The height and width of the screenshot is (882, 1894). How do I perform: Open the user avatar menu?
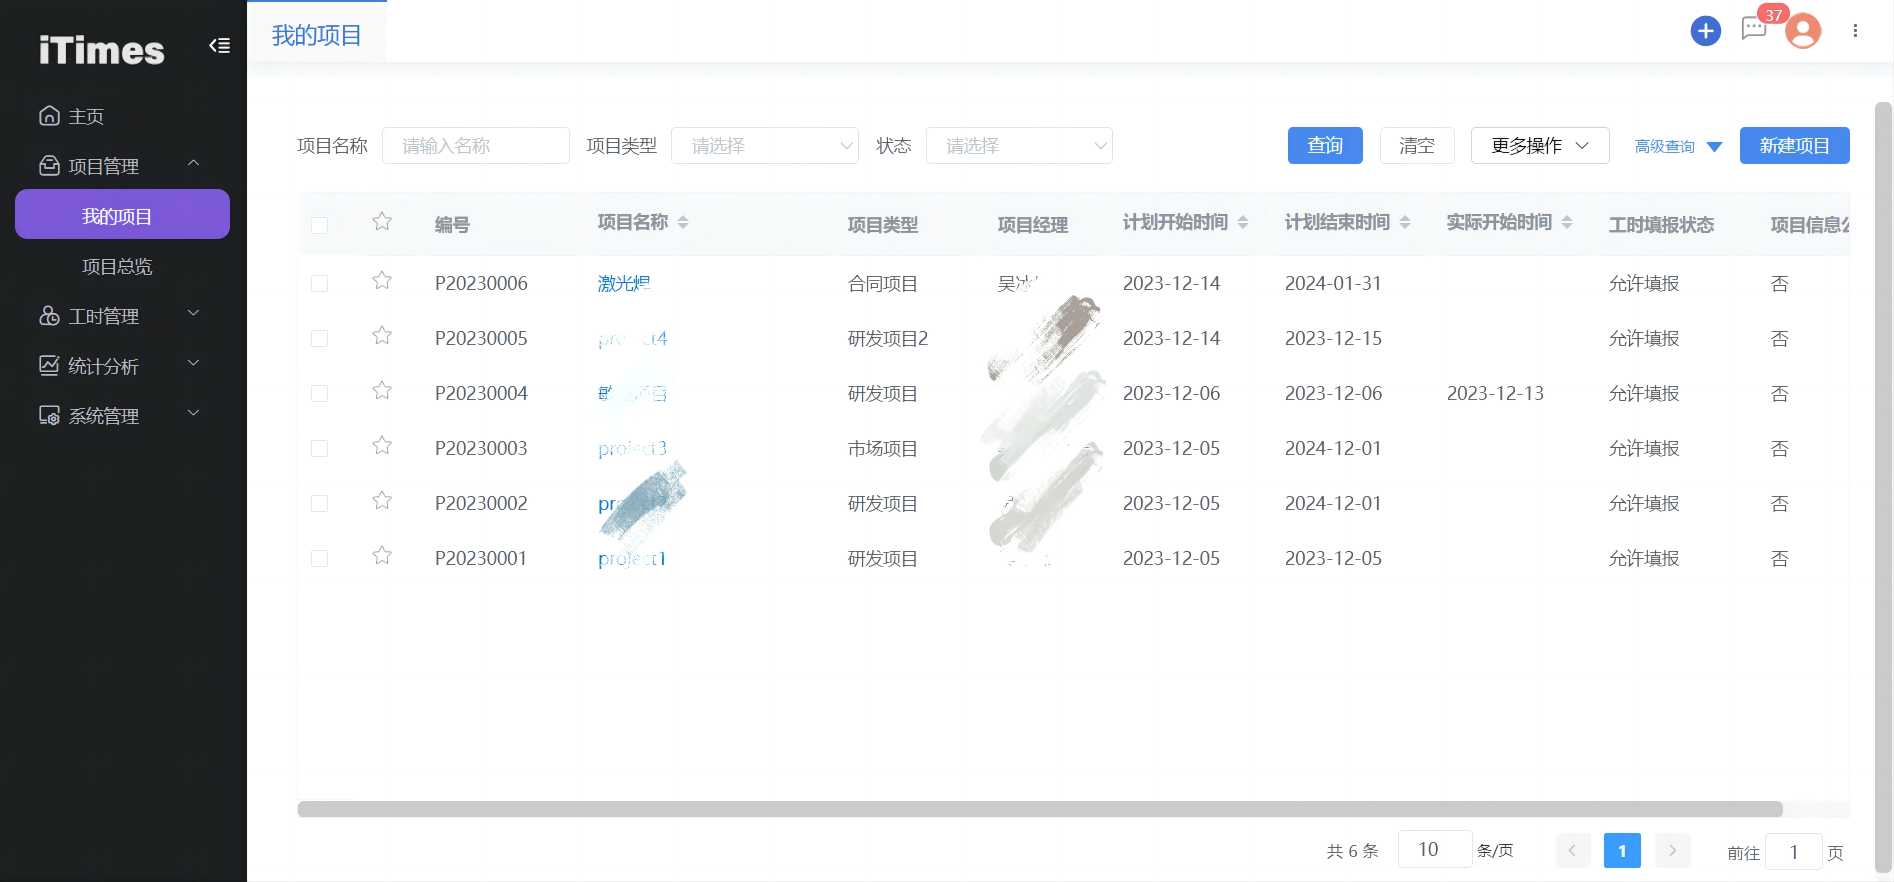pos(1803,32)
